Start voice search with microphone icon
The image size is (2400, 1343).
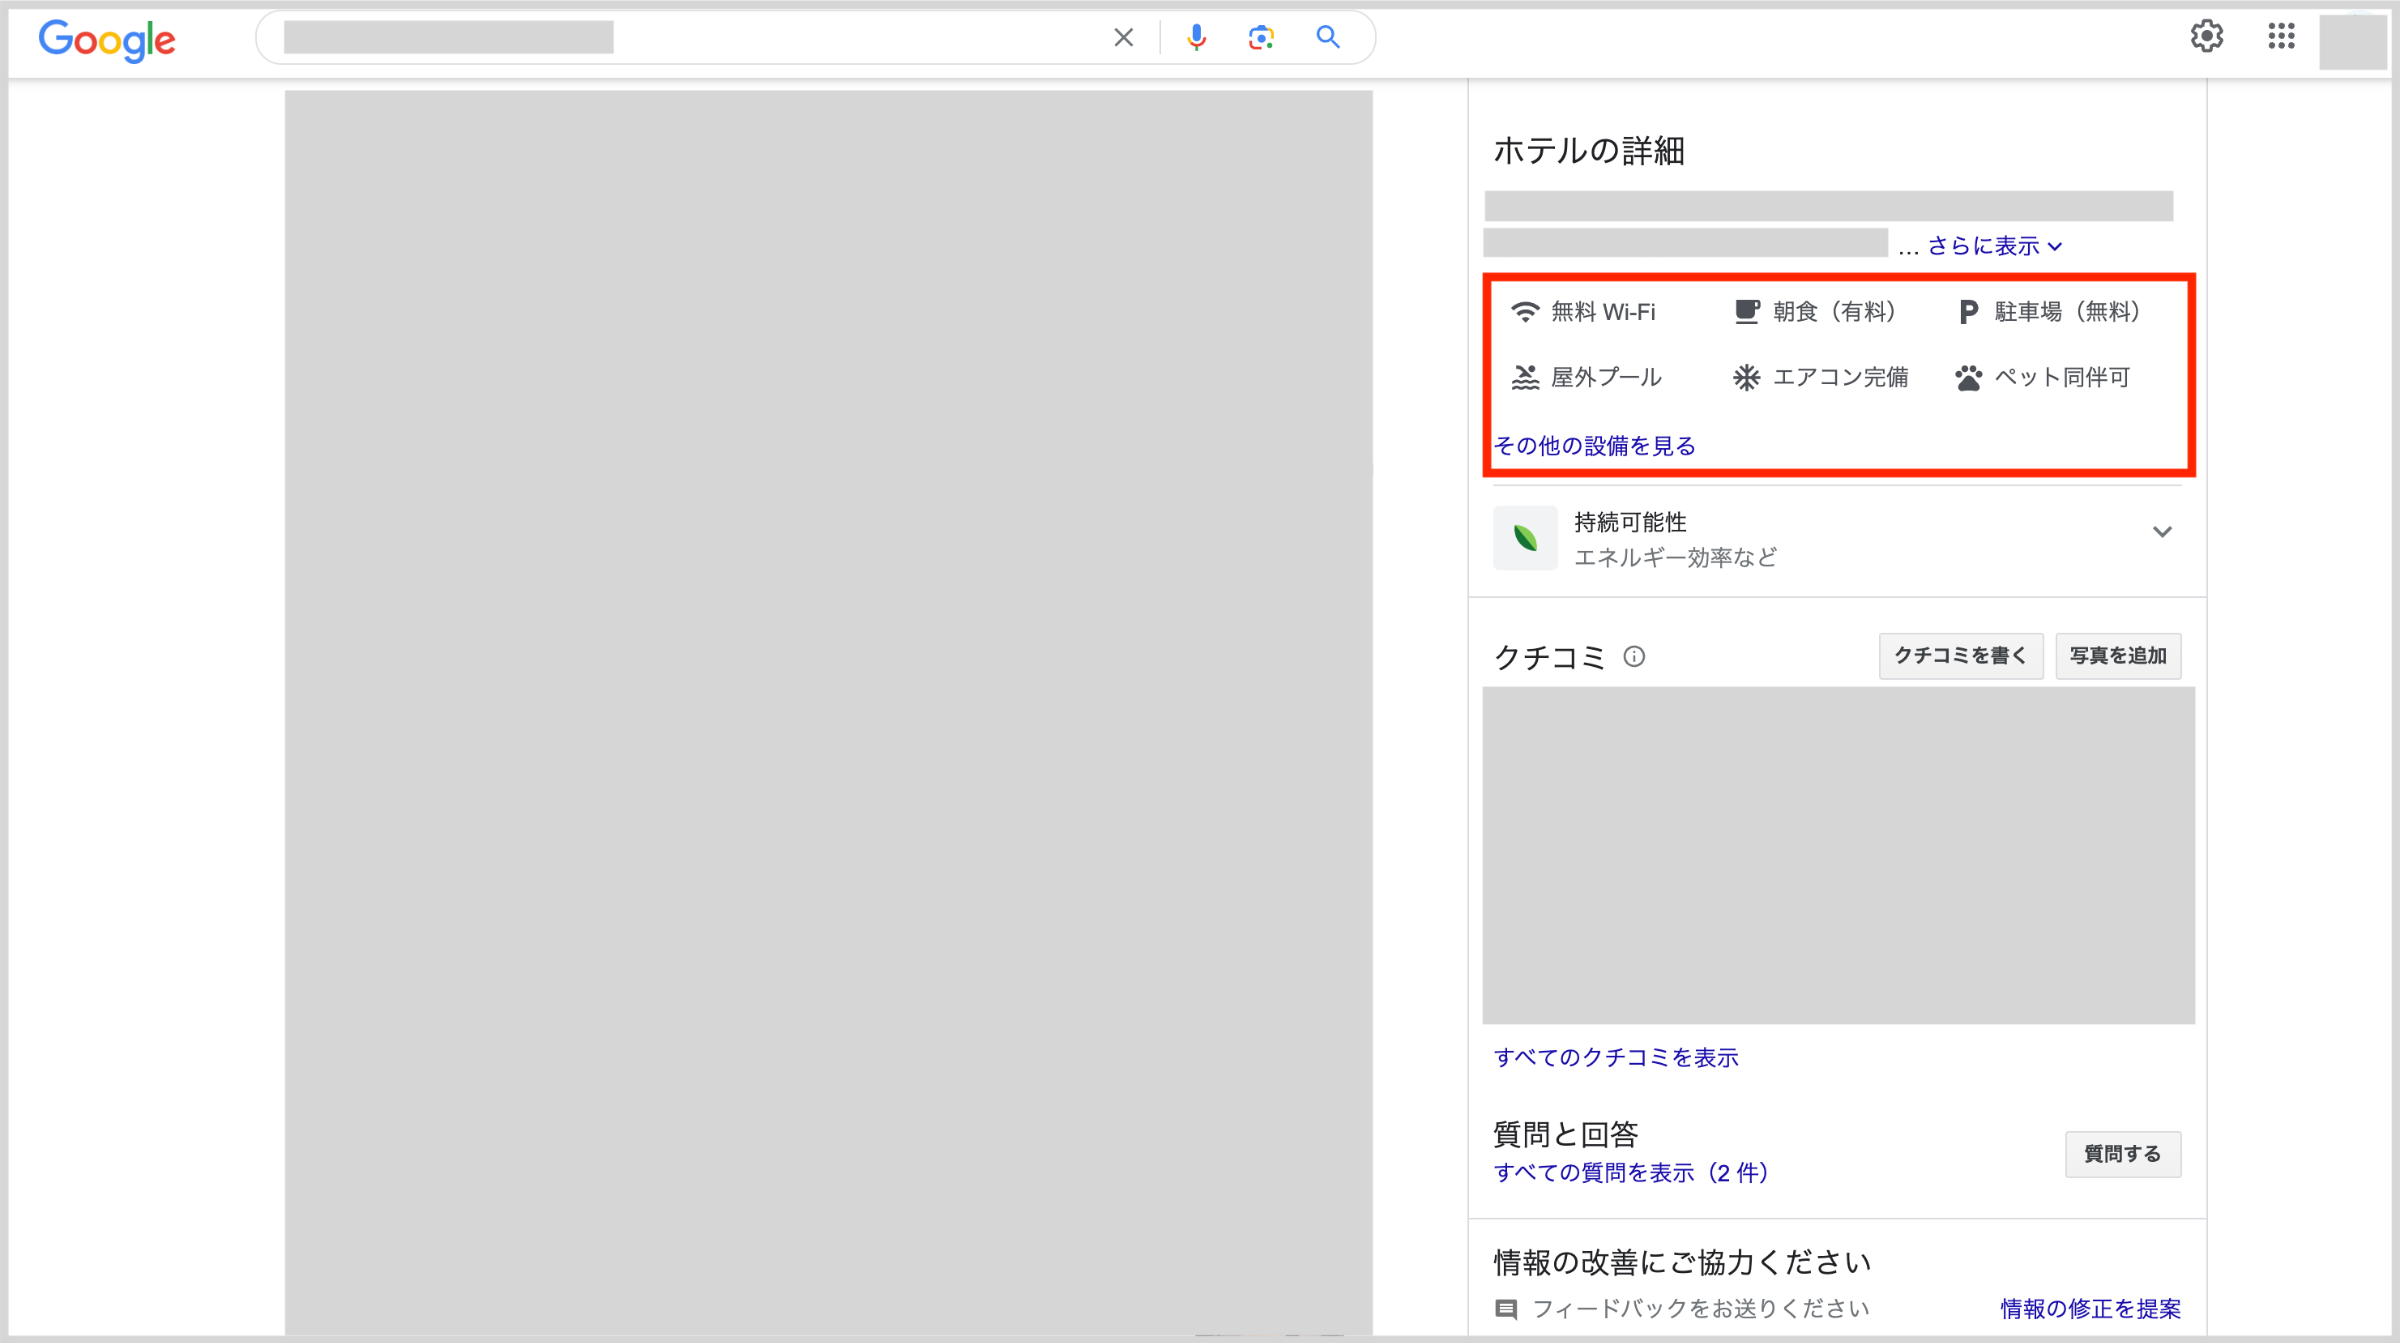point(1196,38)
